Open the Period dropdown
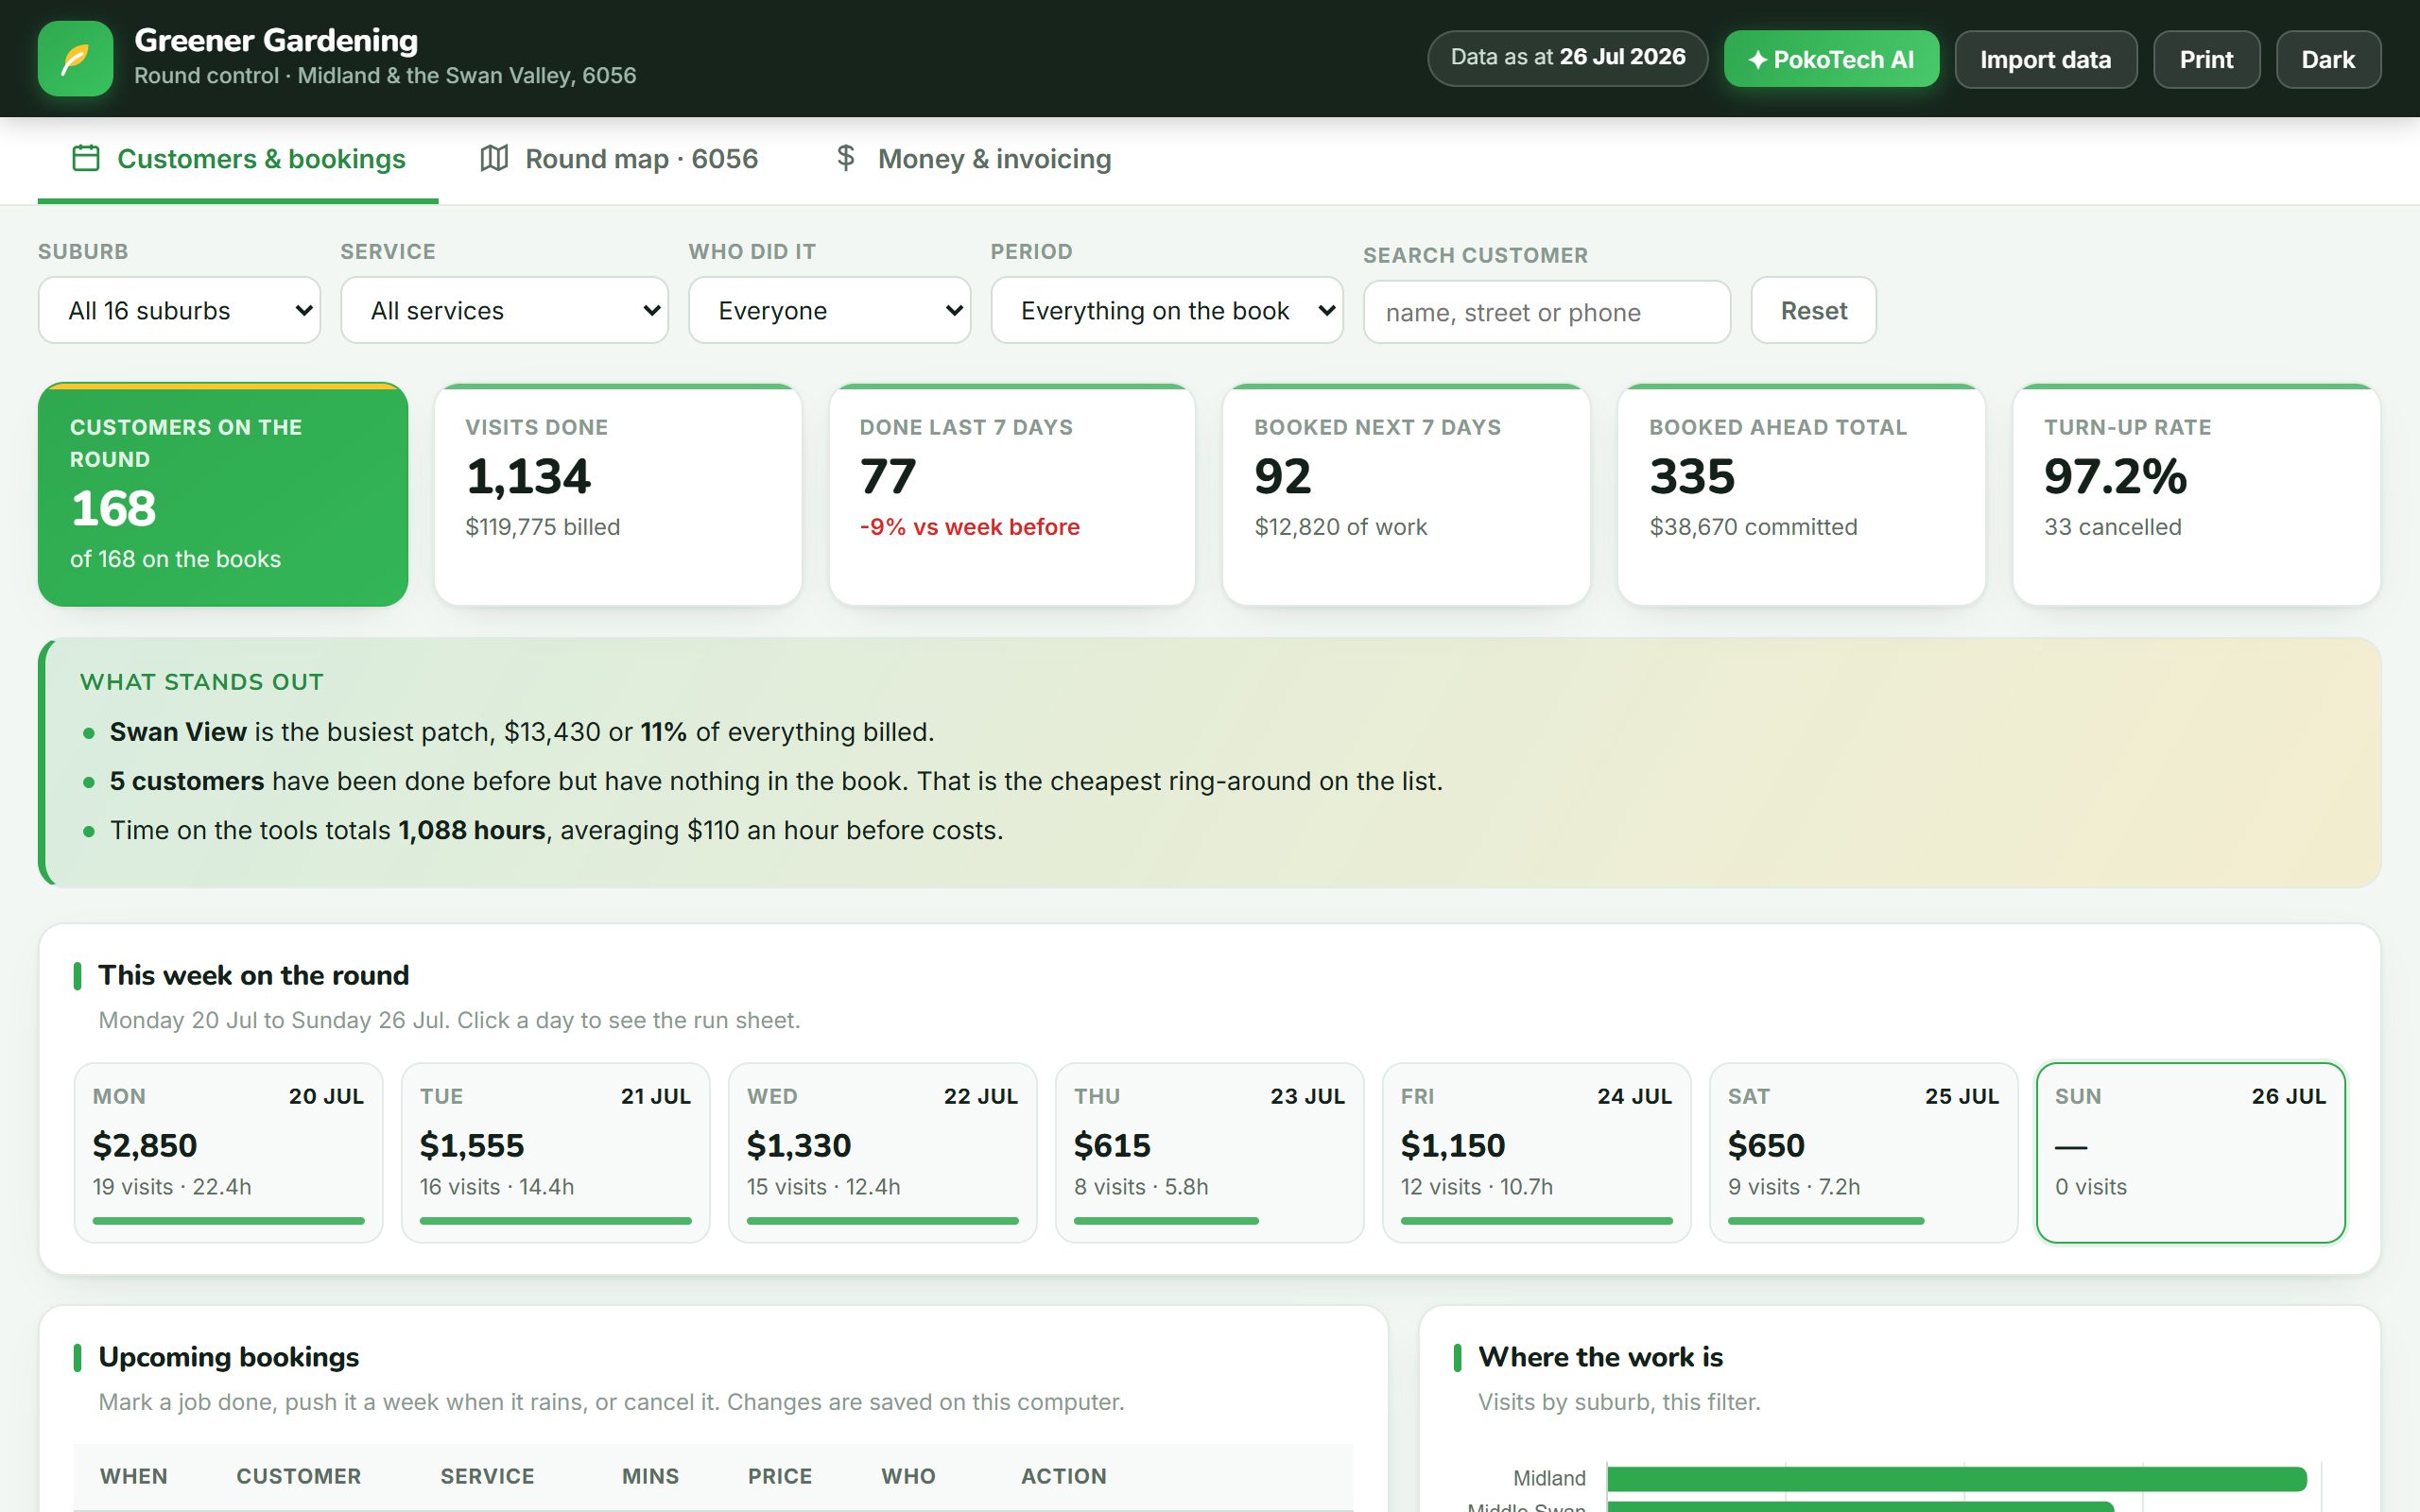The width and height of the screenshot is (2420, 1512). point(1167,310)
